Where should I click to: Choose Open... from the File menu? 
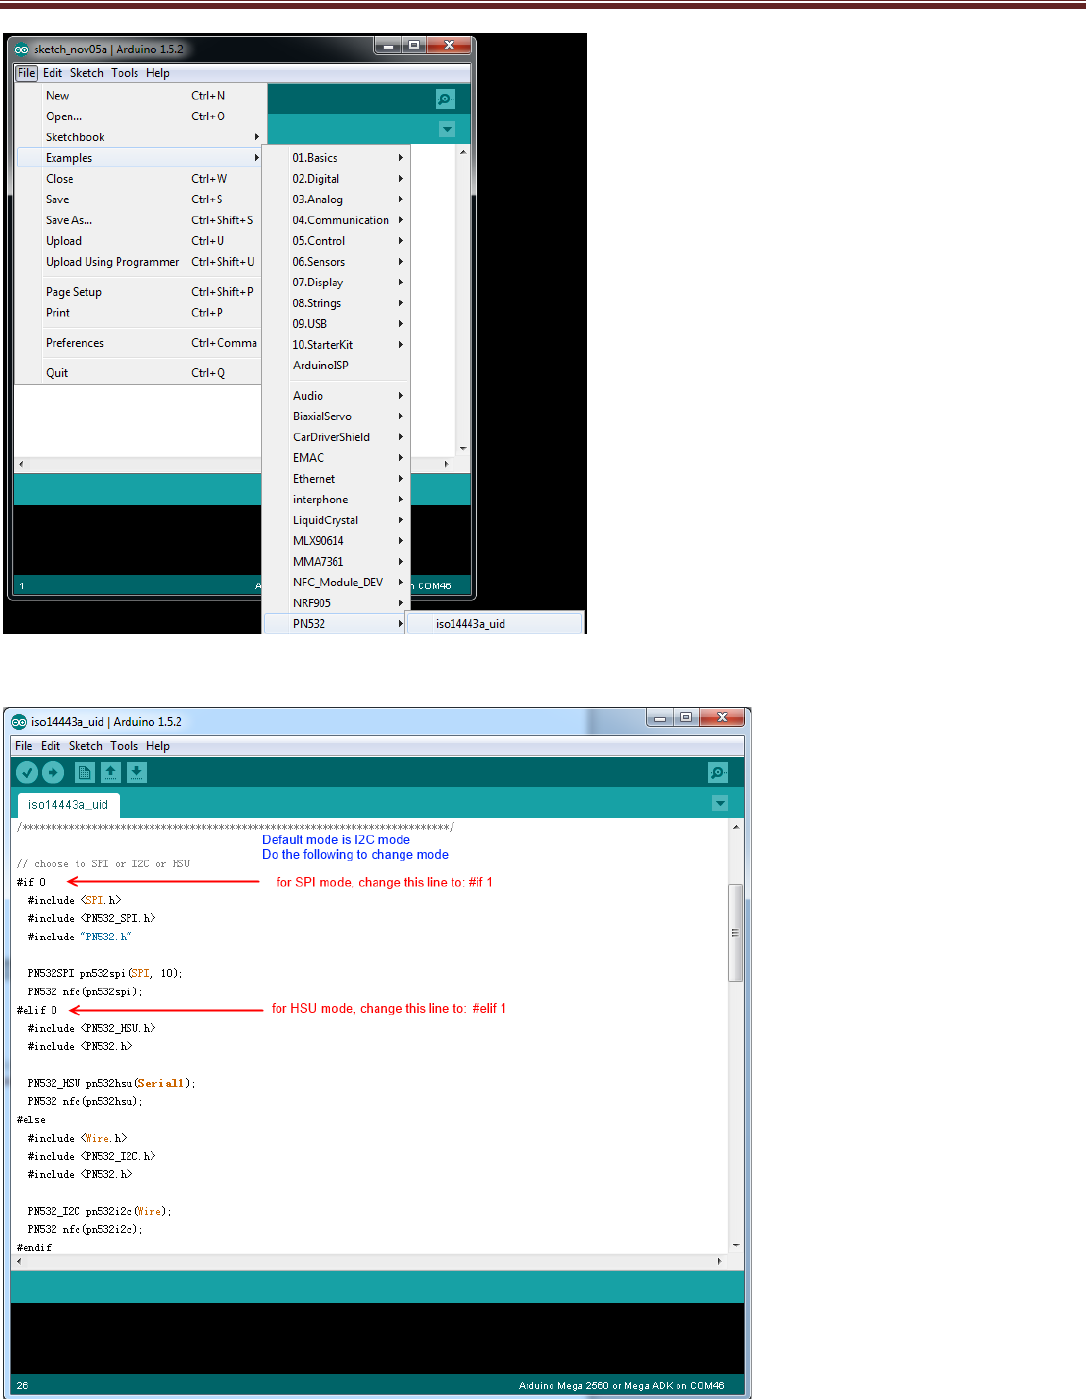pos(140,116)
